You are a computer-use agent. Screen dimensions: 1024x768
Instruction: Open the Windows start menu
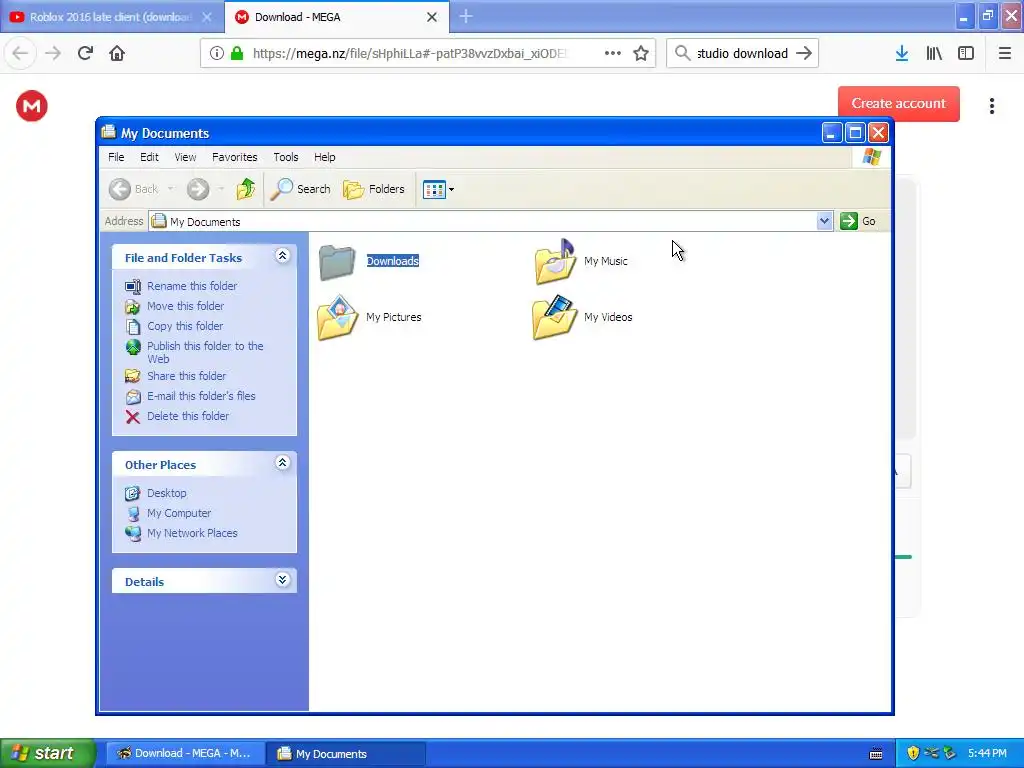pyautogui.click(x=47, y=753)
